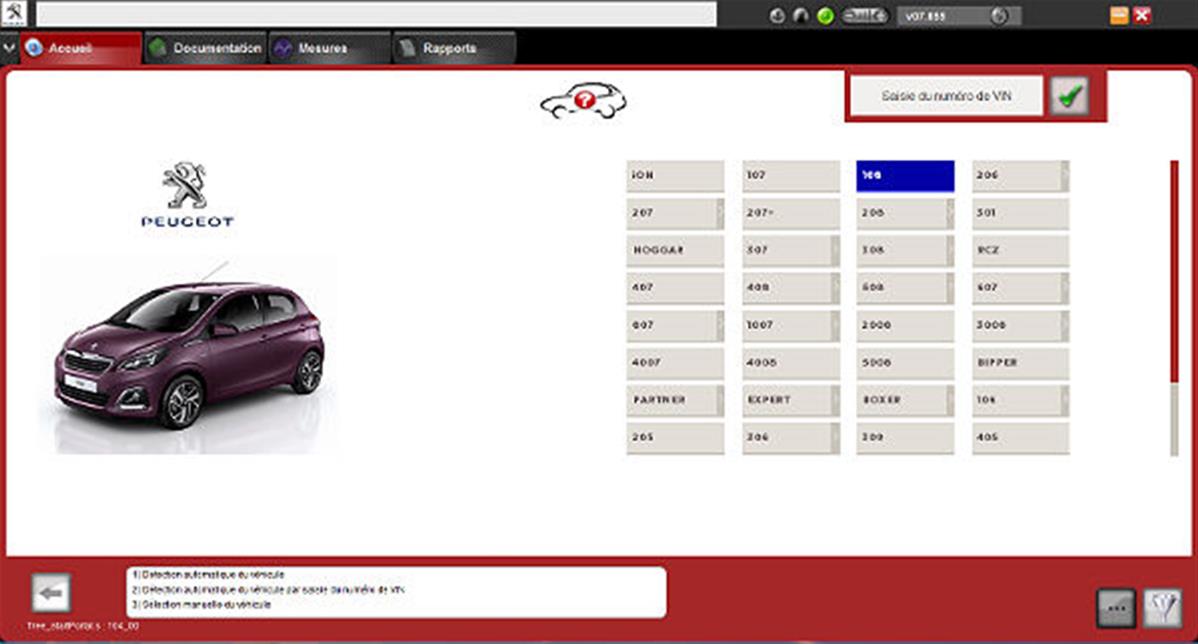Click instruction line 3 about manual selection
The width and height of the screenshot is (1198, 644).
coord(201,604)
